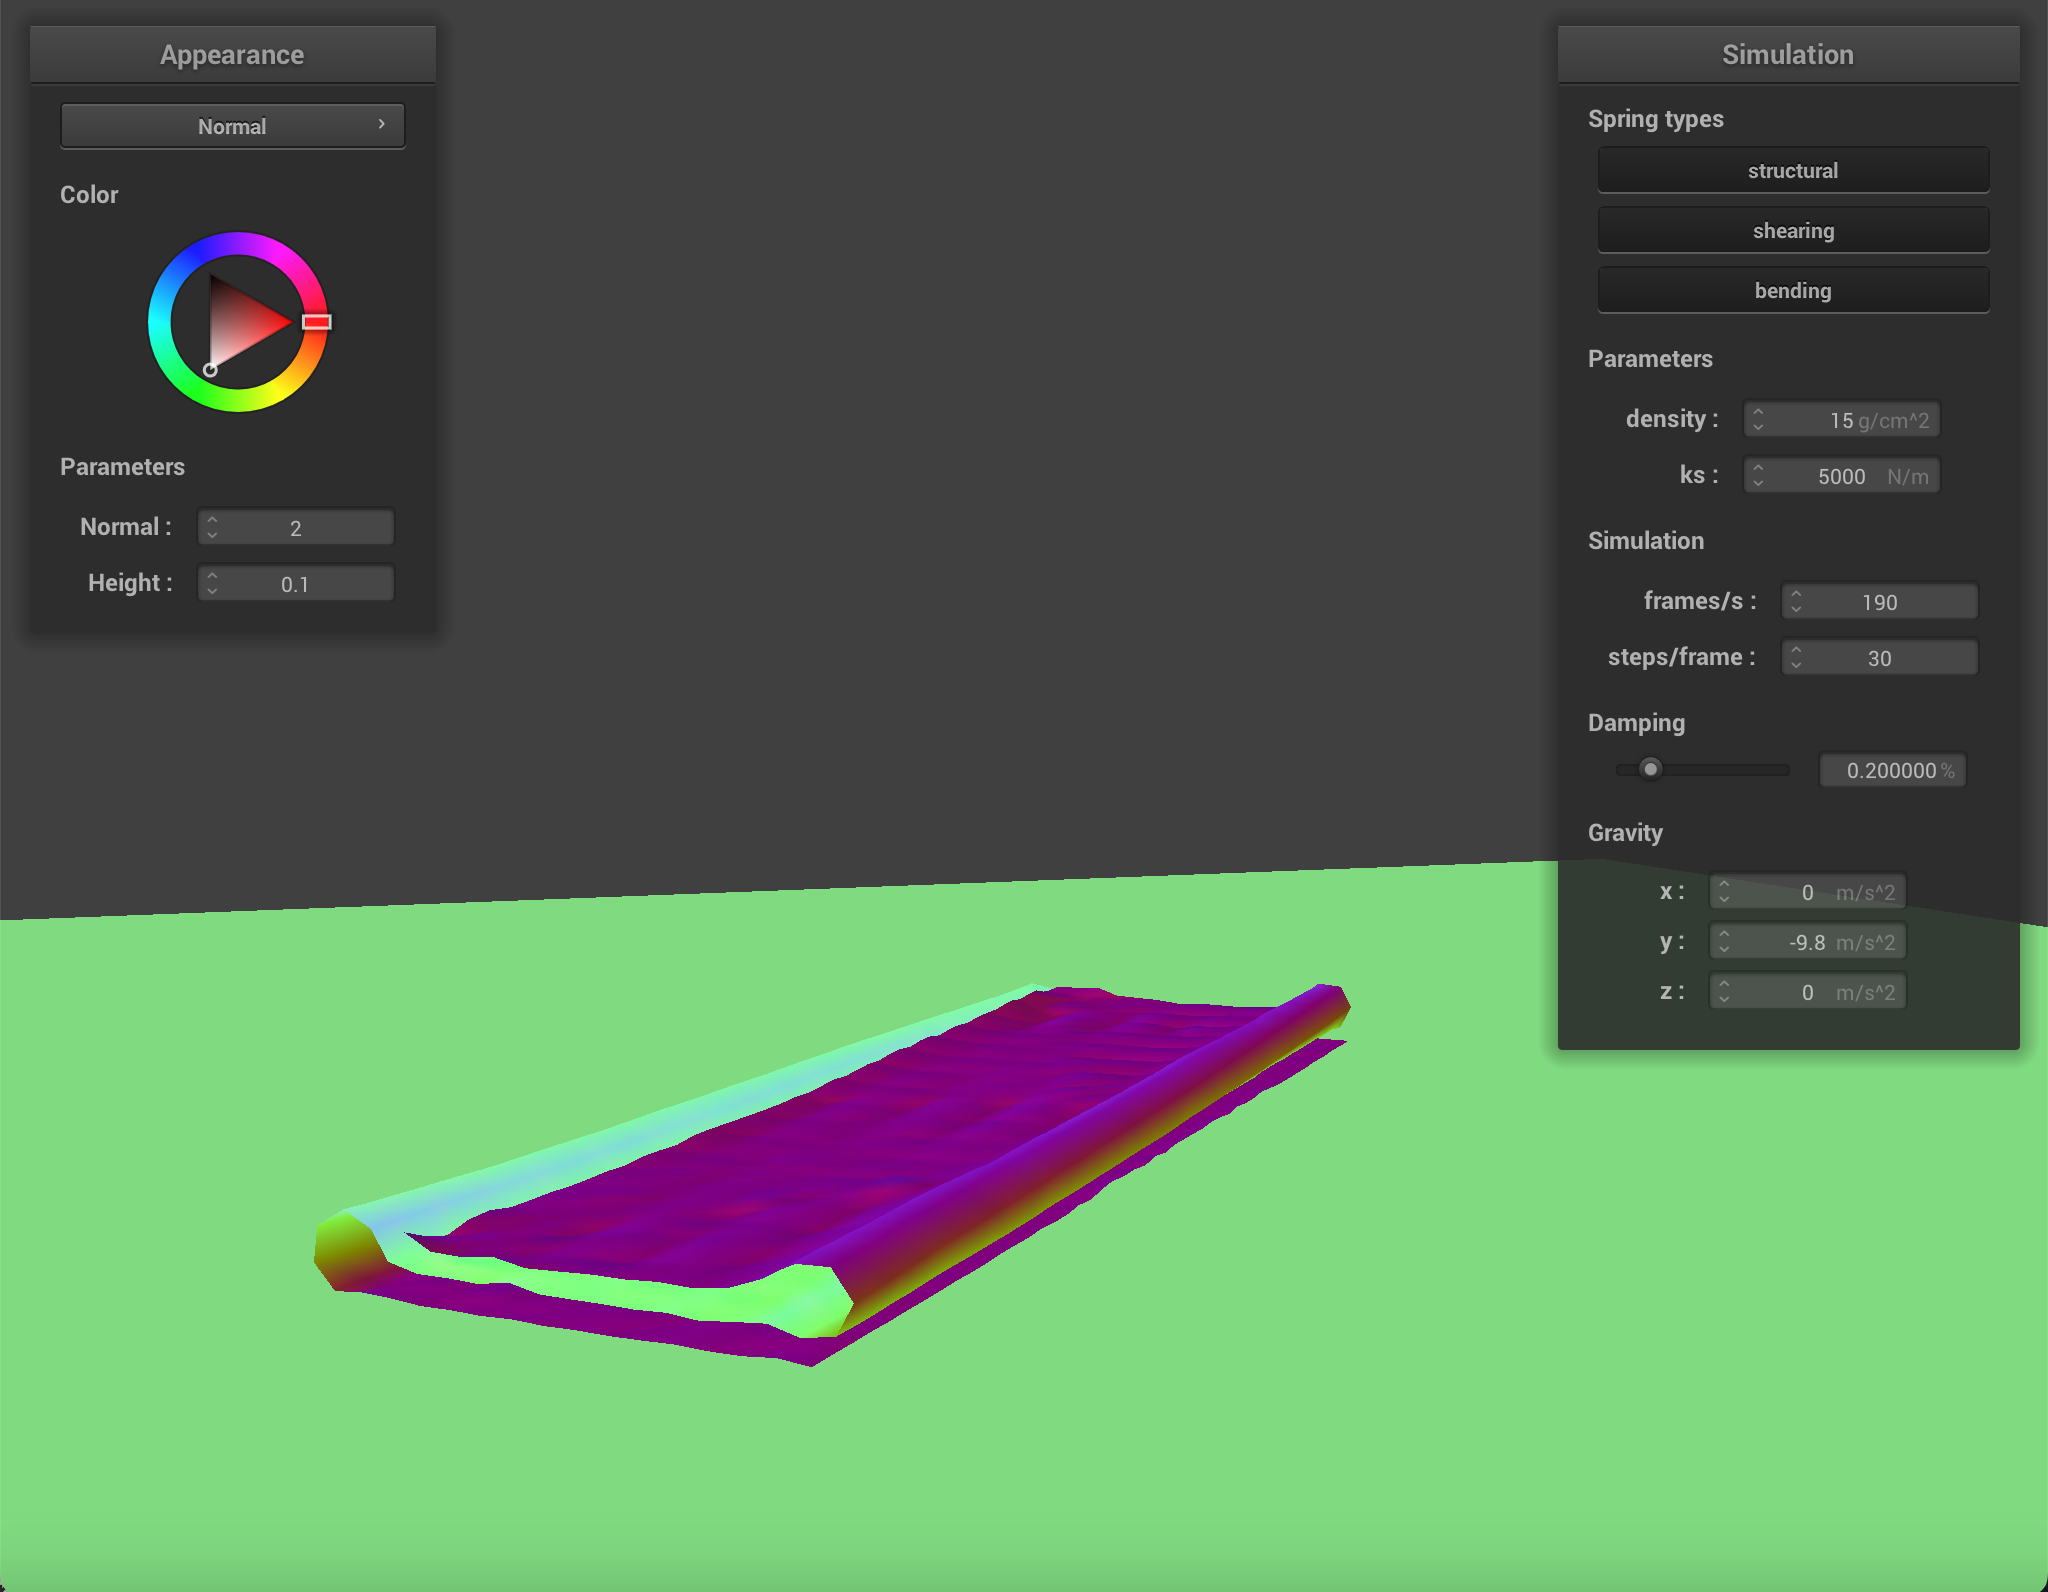Image resolution: width=2048 pixels, height=1592 pixels.
Task: Click the Damping slider handle
Action: tap(1651, 769)
